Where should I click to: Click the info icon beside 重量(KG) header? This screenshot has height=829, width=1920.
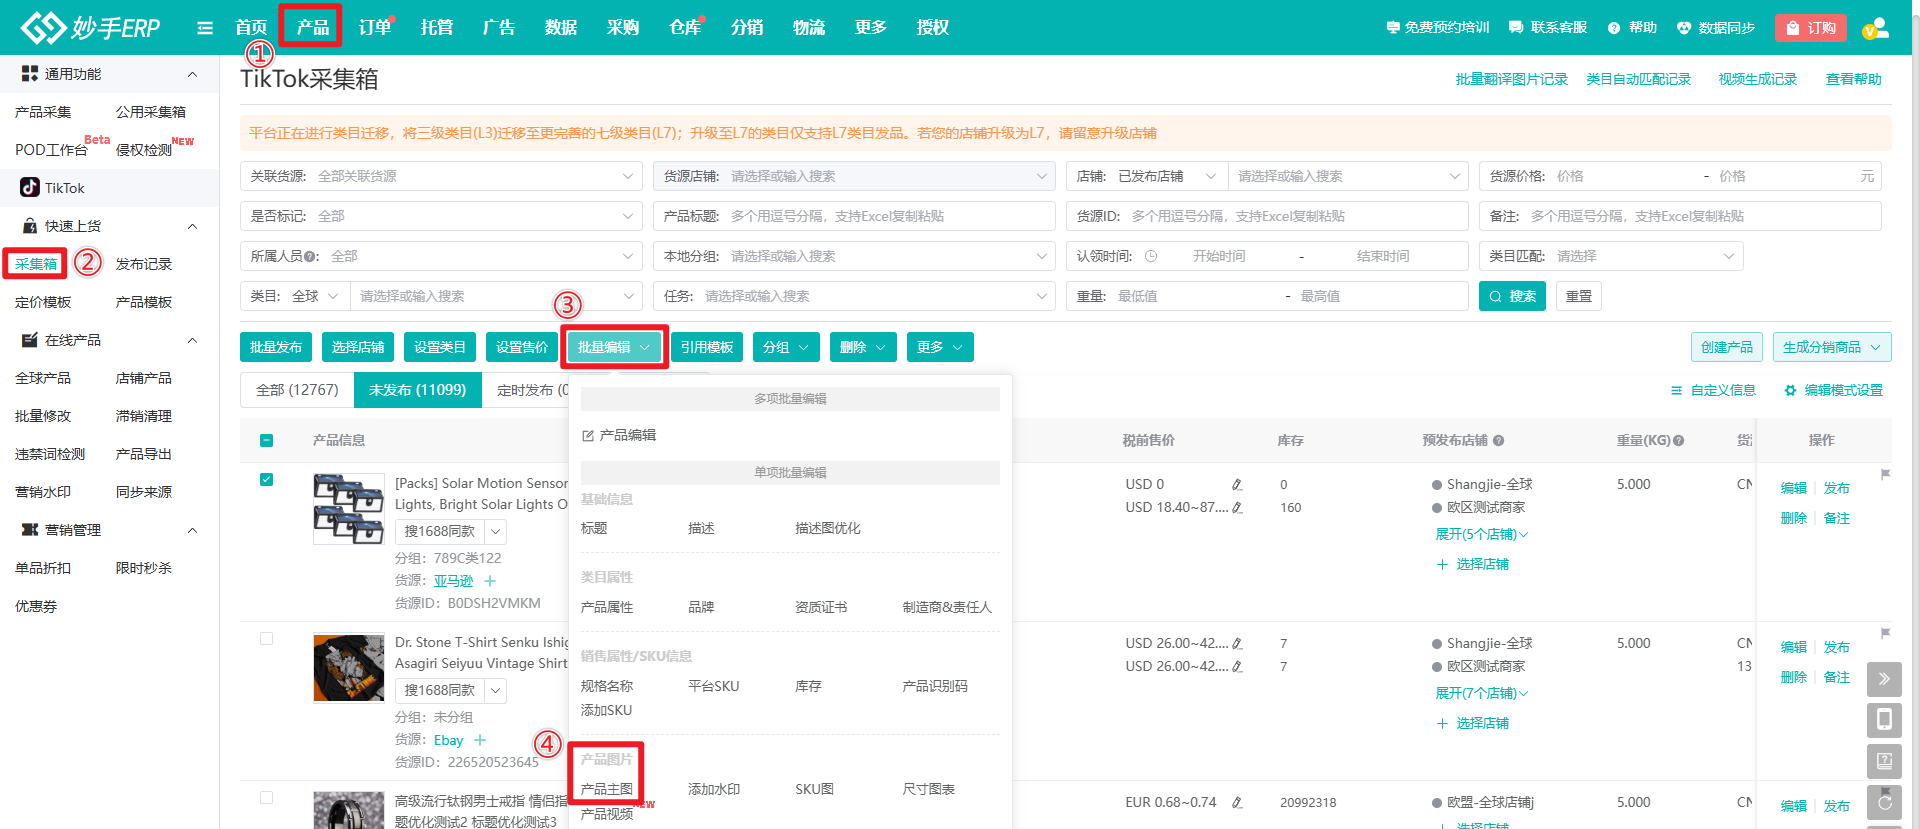1679,441
